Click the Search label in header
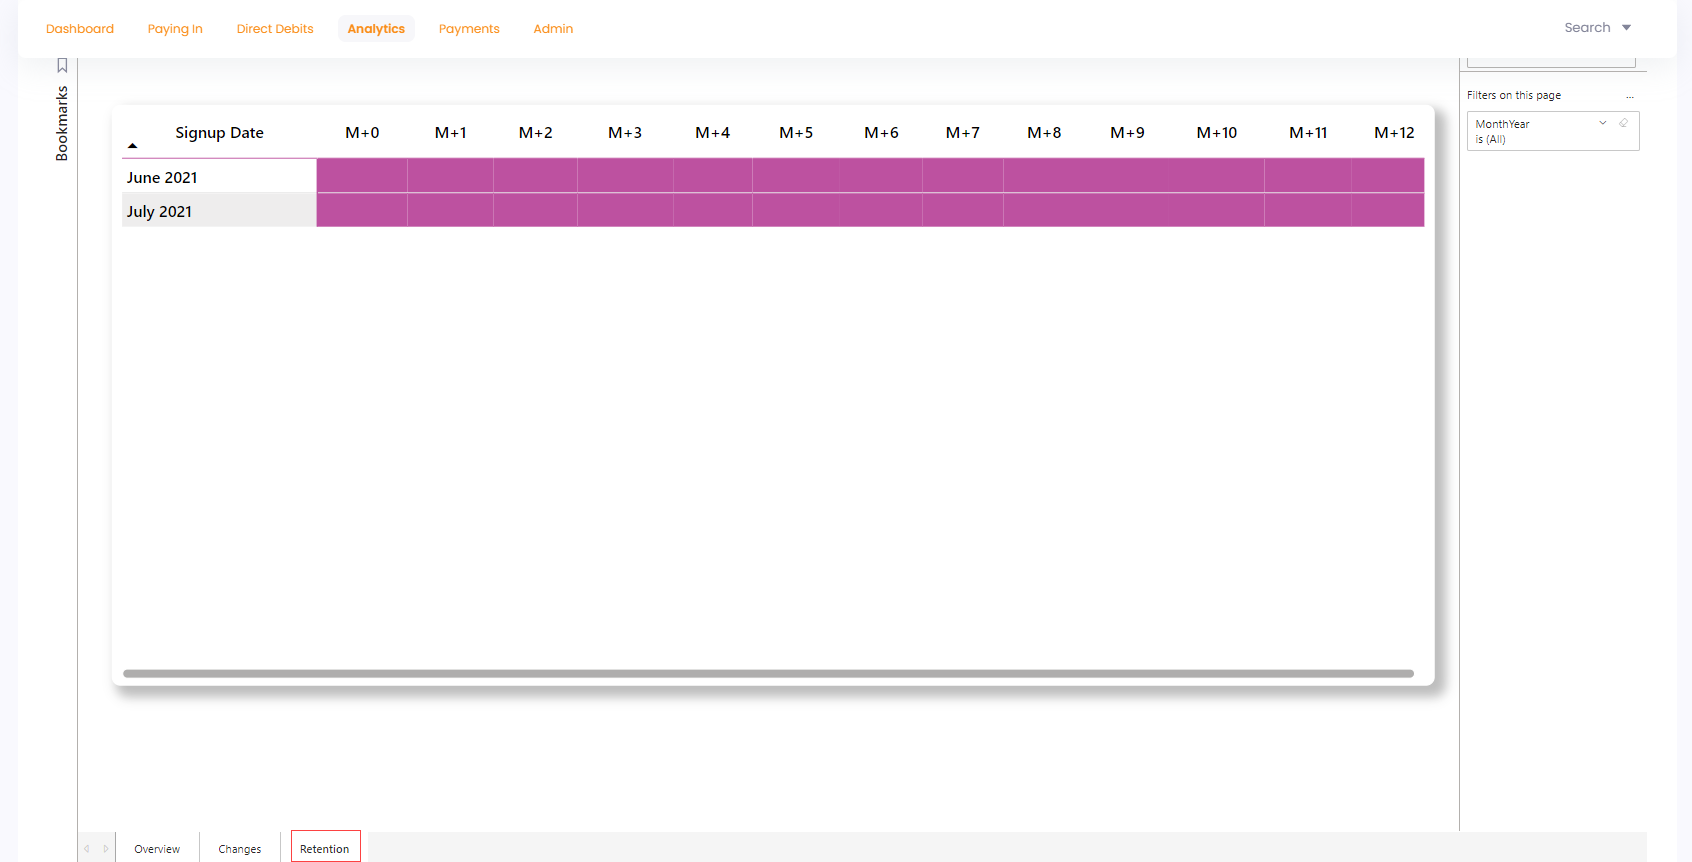This screenshot has width=1692, height=862. click(1587, 28)
